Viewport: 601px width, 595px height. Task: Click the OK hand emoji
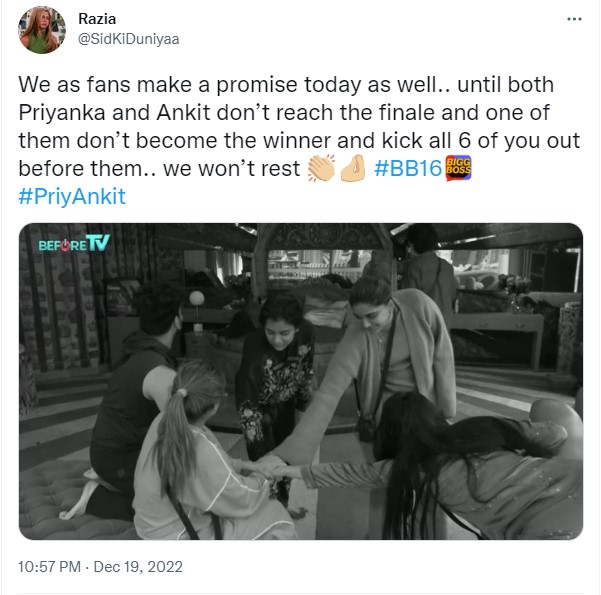click(x=351, y=169)
